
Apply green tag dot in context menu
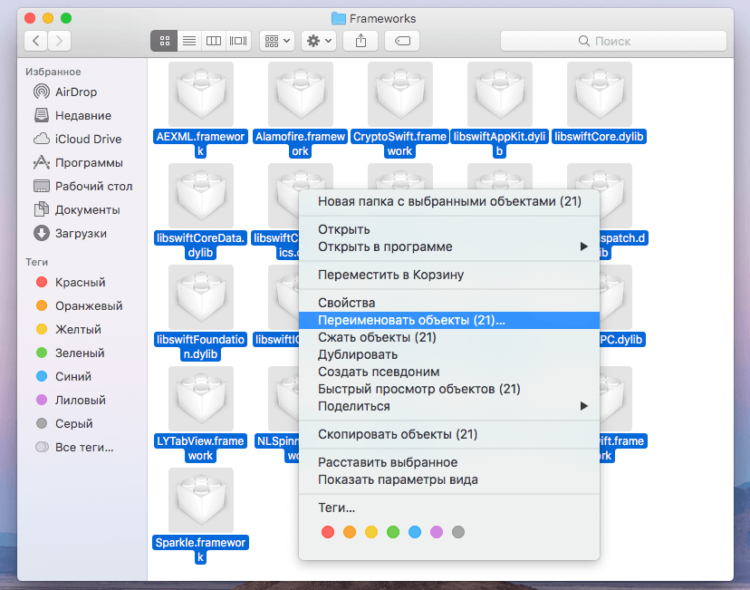tap(393, 532)
